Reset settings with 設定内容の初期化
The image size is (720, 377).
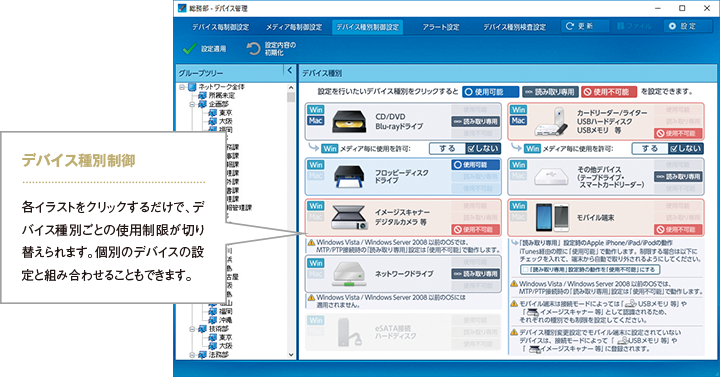click(x=271, y=49)
